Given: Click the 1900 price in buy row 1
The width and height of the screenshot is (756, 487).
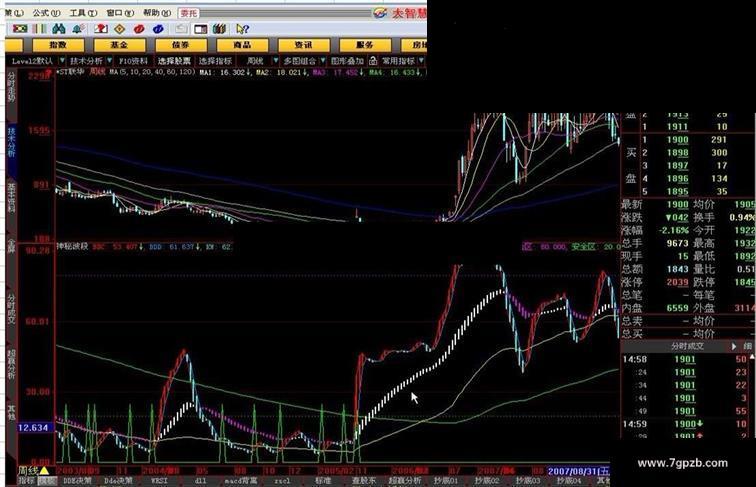Looking at the screenshot, I should (x=677, y=140).
